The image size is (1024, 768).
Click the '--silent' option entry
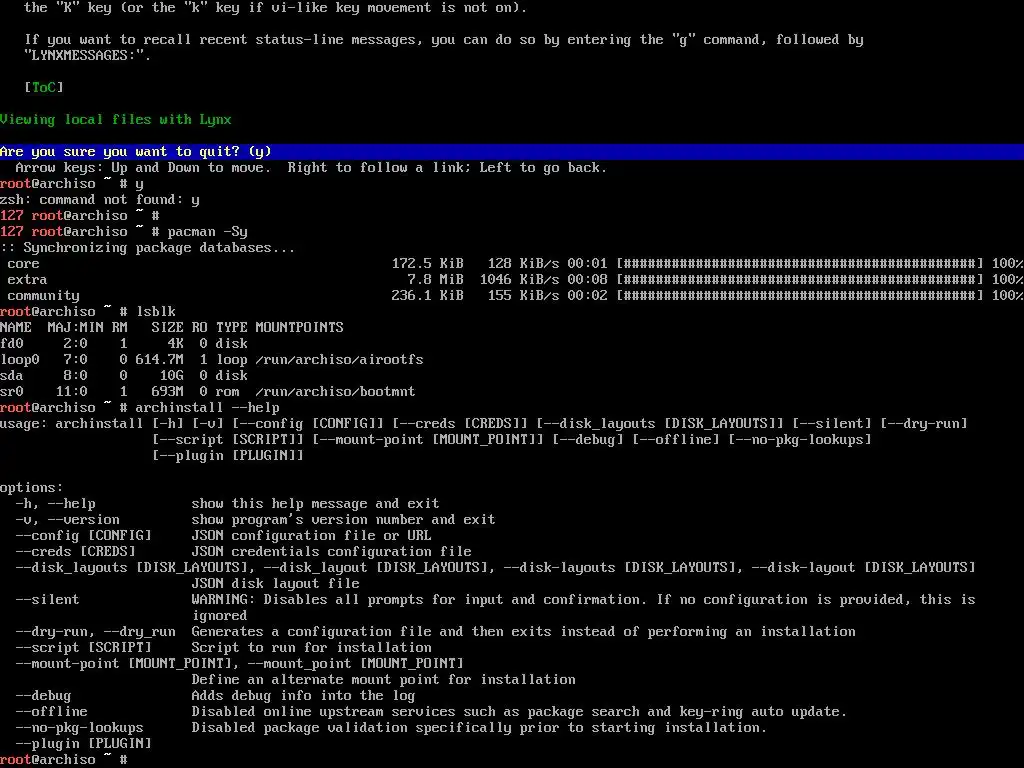pyautogui.click(x=48, y=600)
